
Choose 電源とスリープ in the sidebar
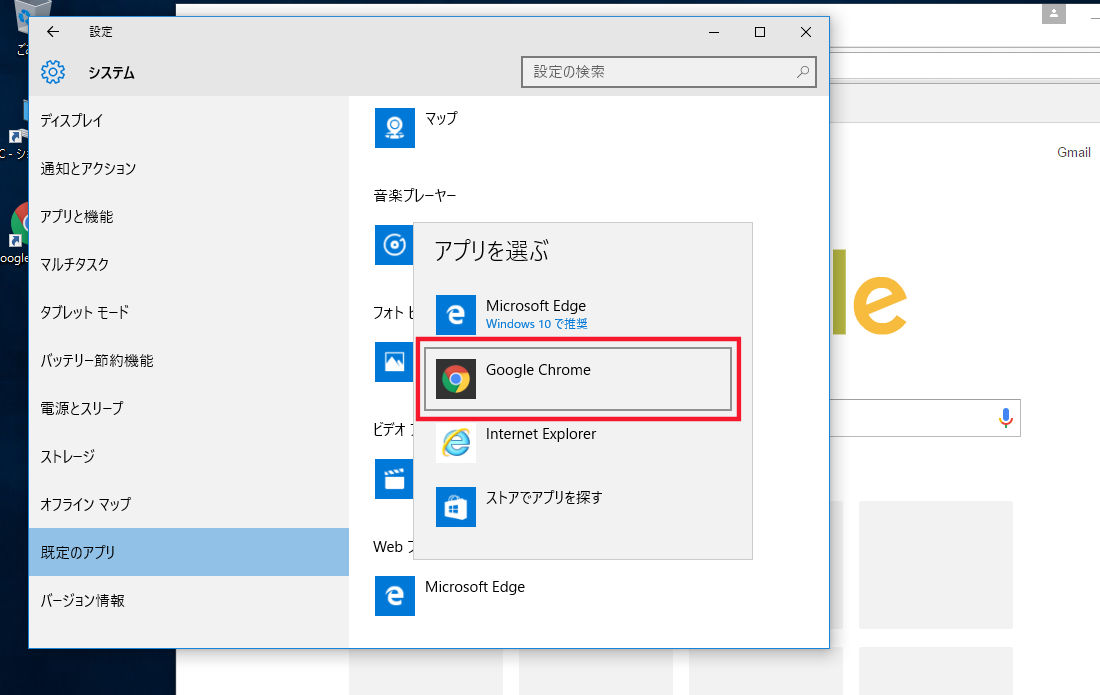click(x=189, y=408)
